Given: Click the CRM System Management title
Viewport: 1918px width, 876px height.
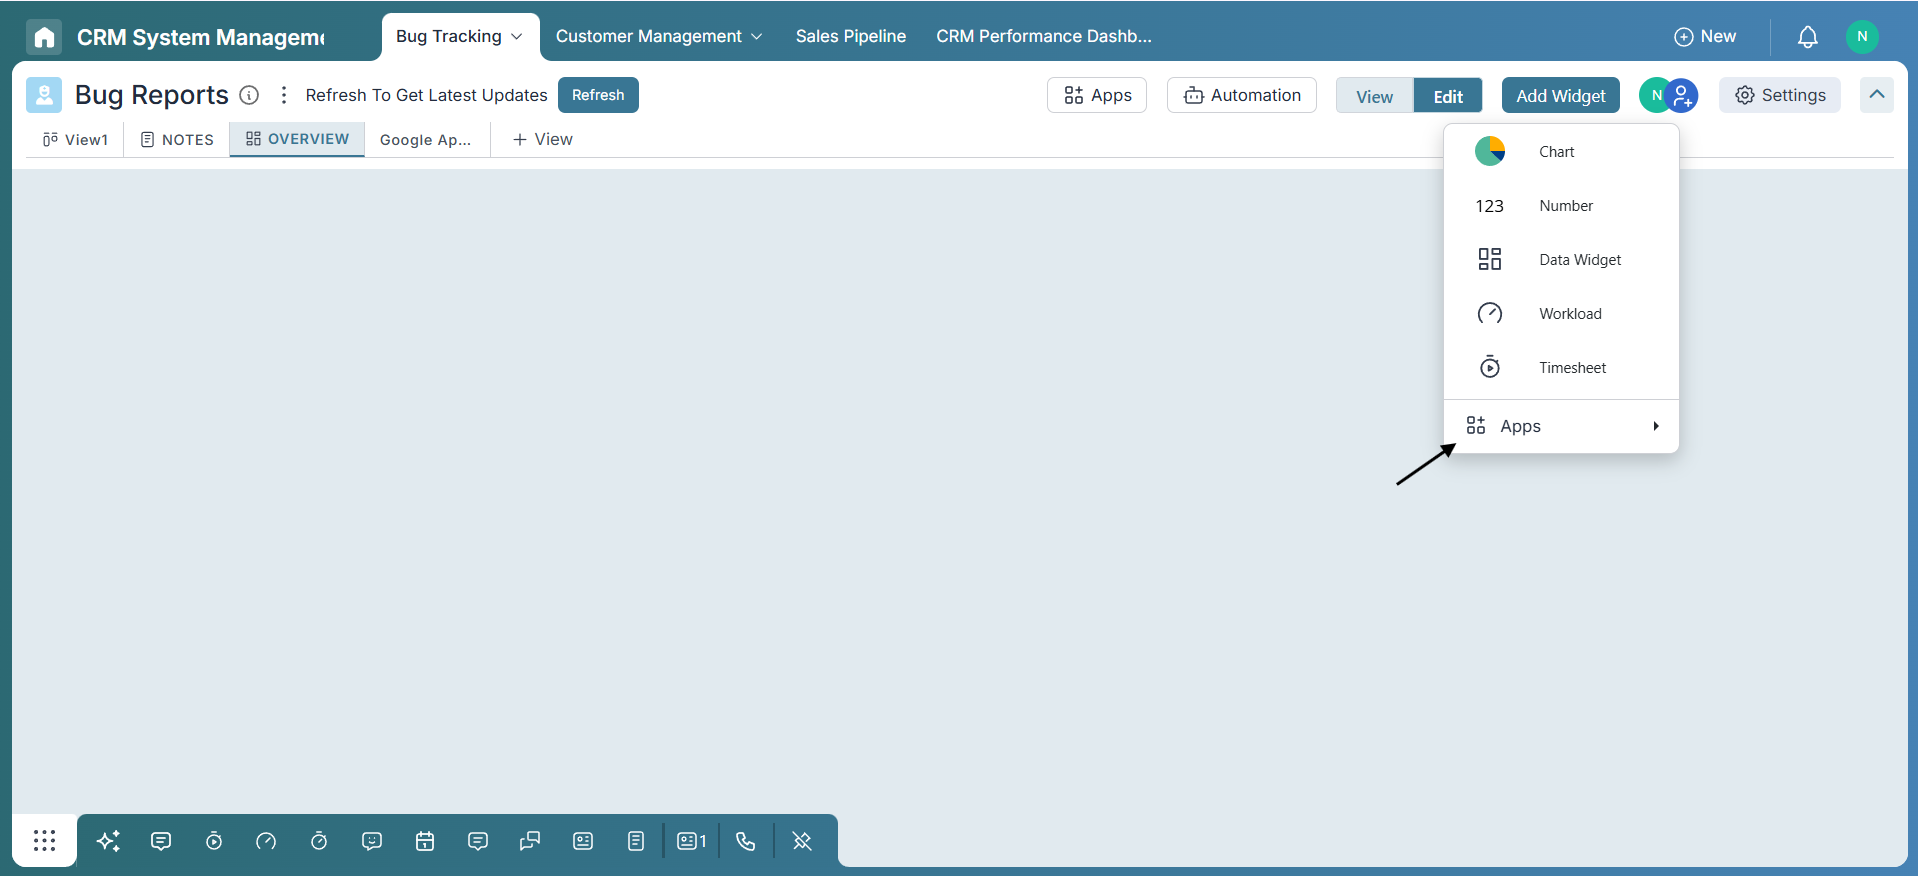Looking at the screenshot, I should point(200,37).
